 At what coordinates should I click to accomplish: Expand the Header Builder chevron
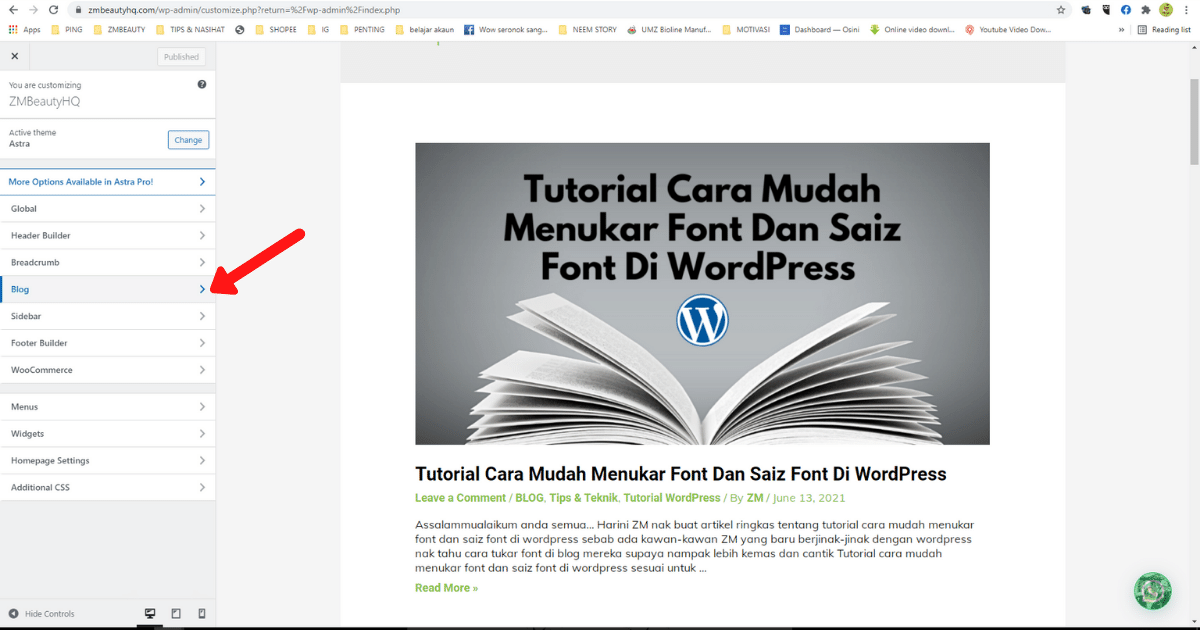click(202, 236)
